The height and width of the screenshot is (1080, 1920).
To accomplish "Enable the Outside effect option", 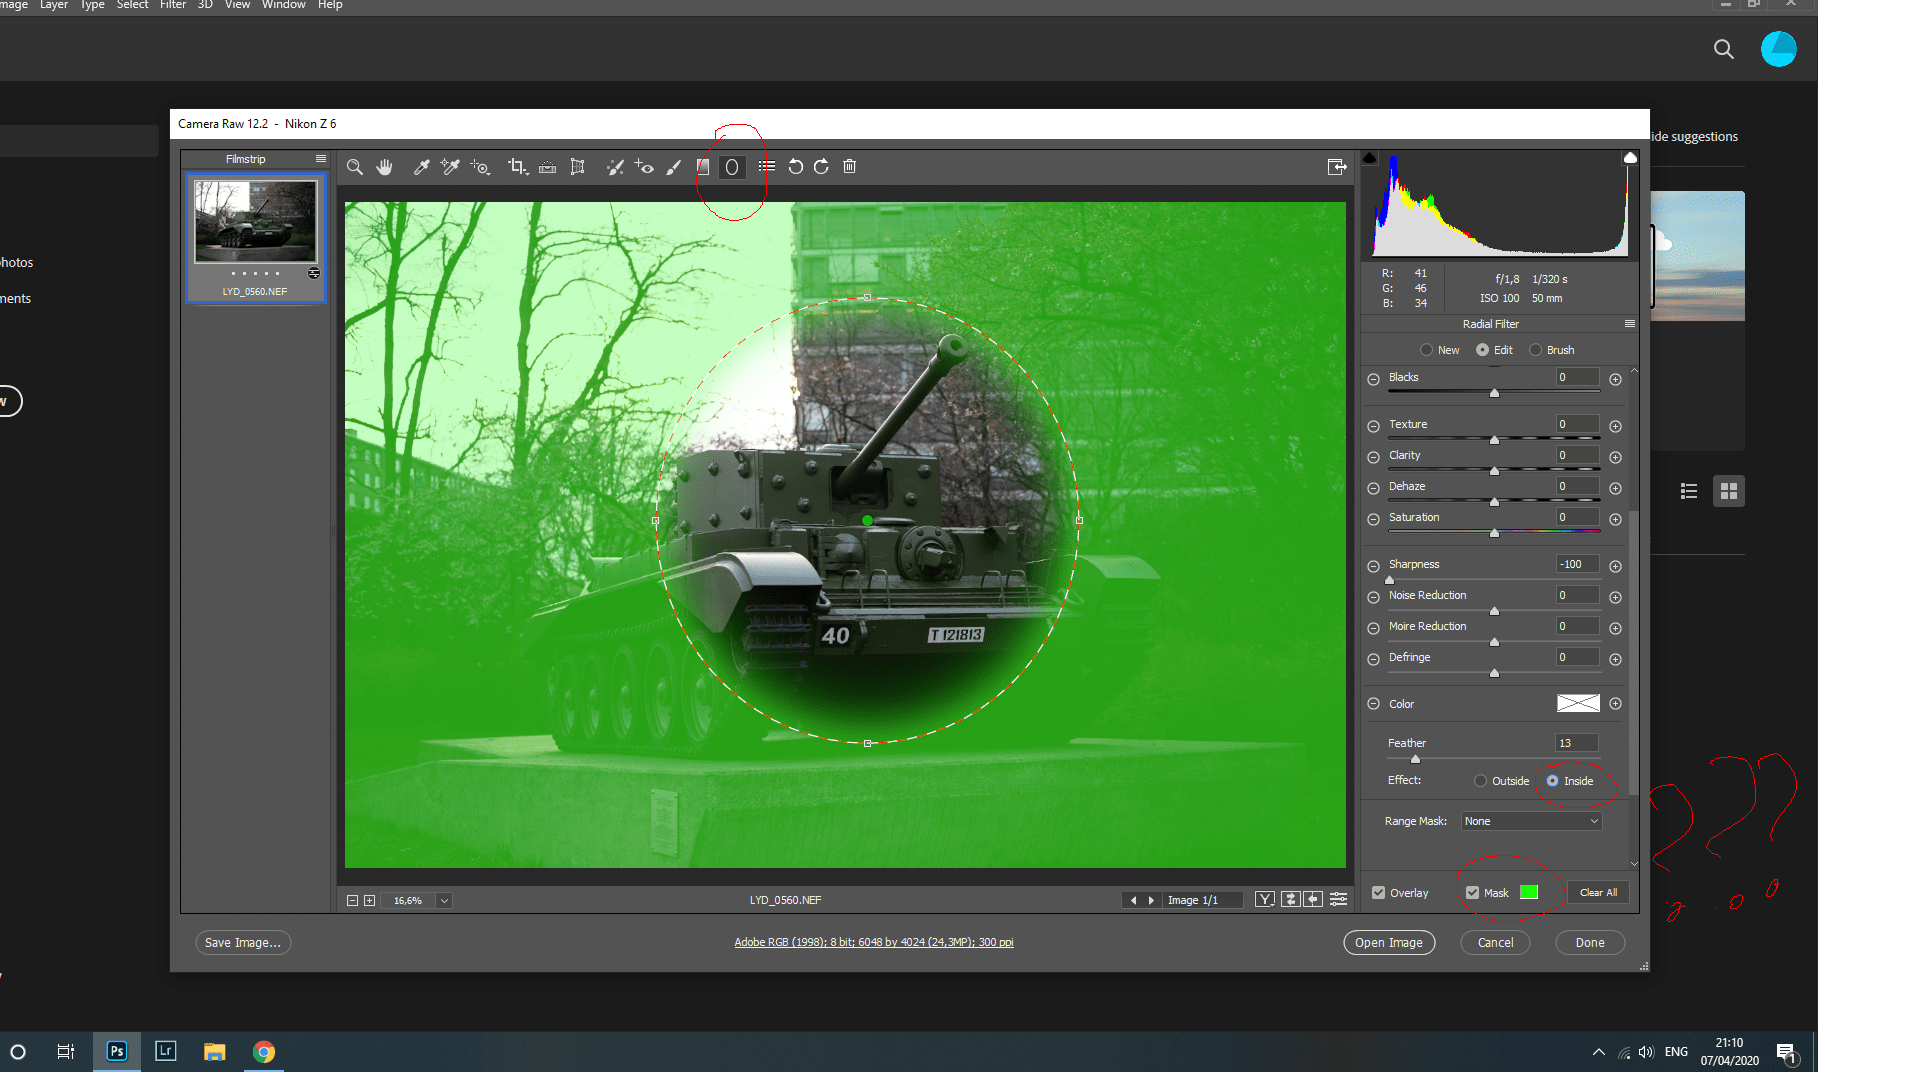I will [x=1480, y=780].
